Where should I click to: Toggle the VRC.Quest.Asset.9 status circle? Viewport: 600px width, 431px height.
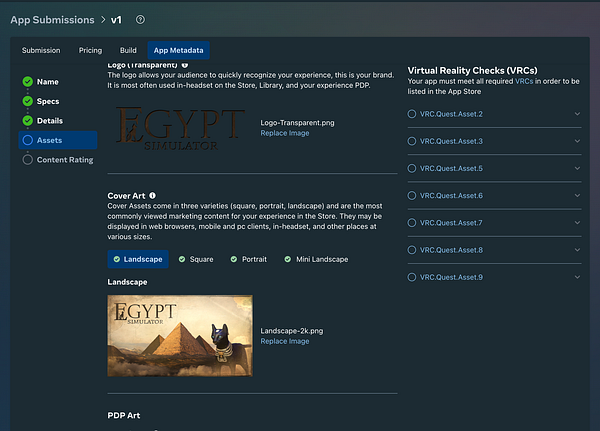412,277
